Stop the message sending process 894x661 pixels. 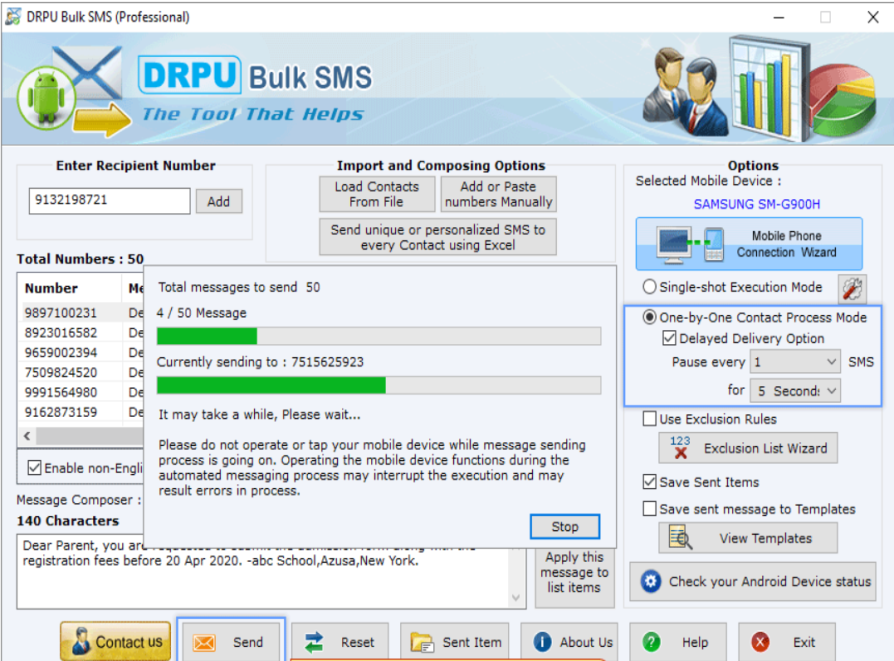click(565, 527)
